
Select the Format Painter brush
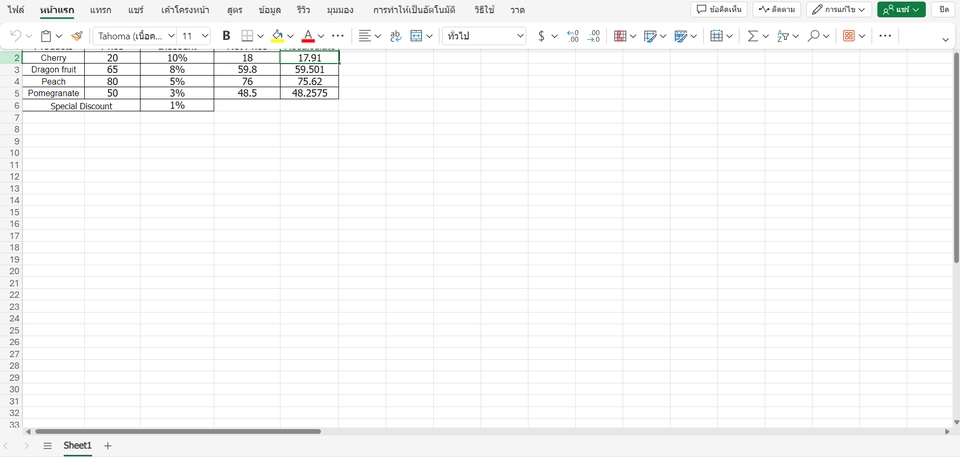point(77,36)
